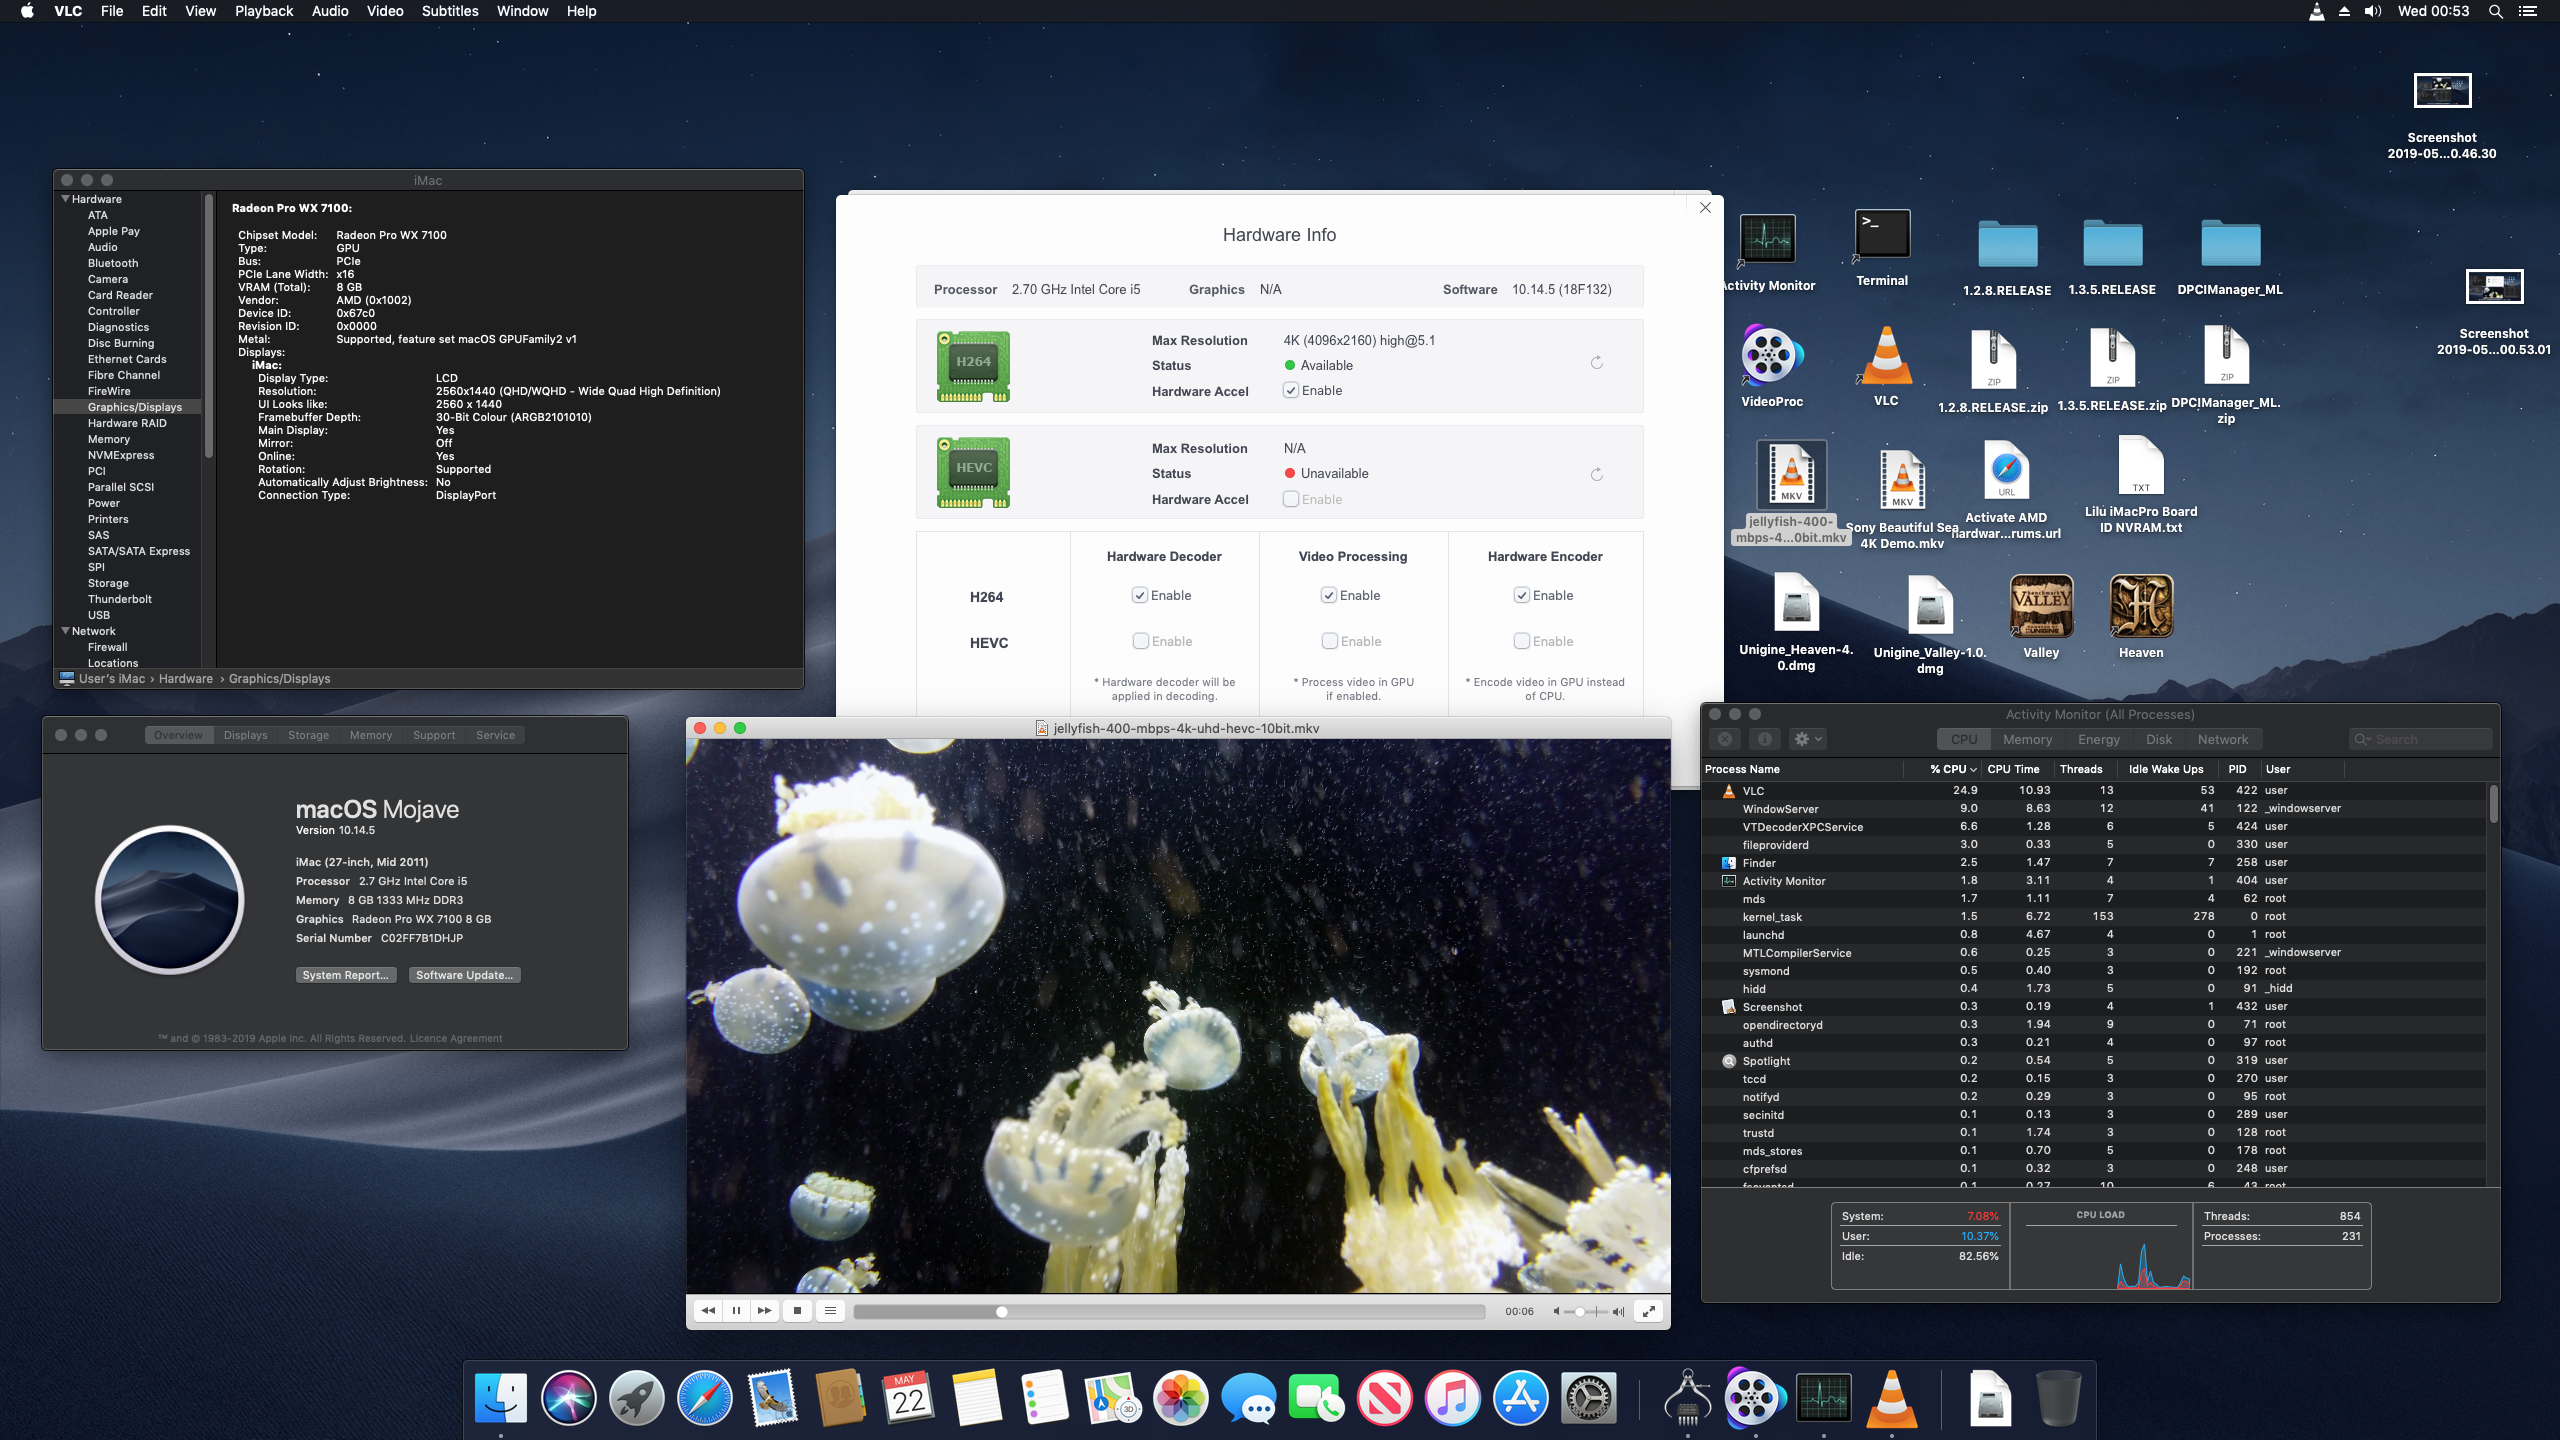Open Photos app from the Dock

(1180, 1397)
